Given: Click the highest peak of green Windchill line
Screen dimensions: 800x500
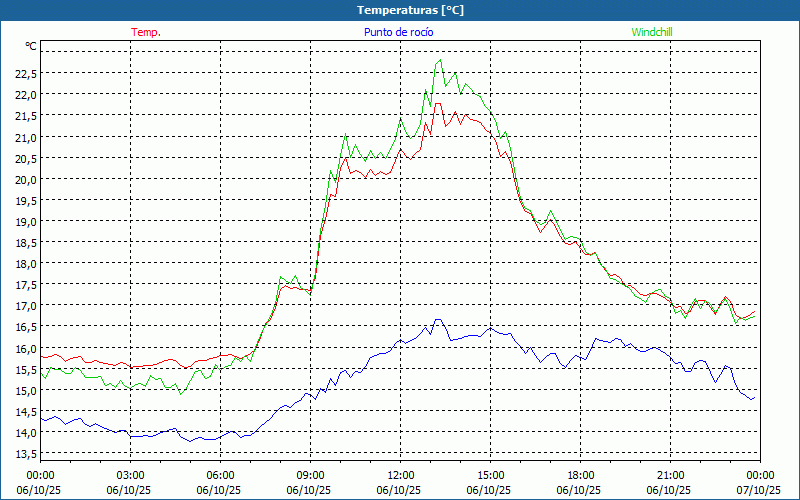Looking at the screenshot, I should (x=439, y=60).
